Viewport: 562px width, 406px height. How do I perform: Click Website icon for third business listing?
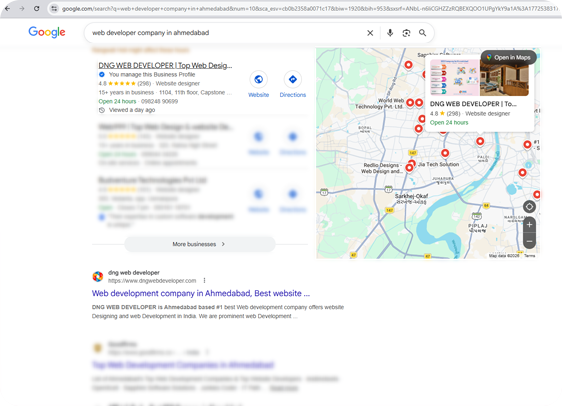258,194
